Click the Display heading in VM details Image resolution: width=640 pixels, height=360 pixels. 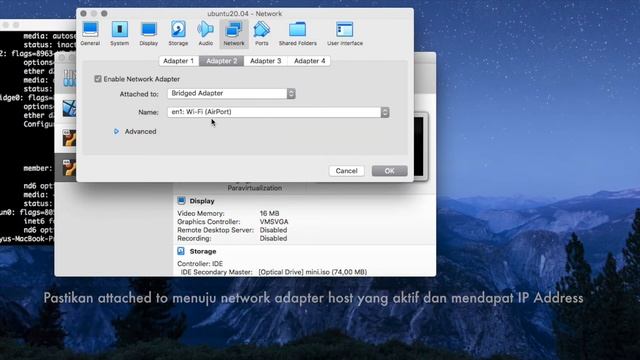[x=202, y=201]
